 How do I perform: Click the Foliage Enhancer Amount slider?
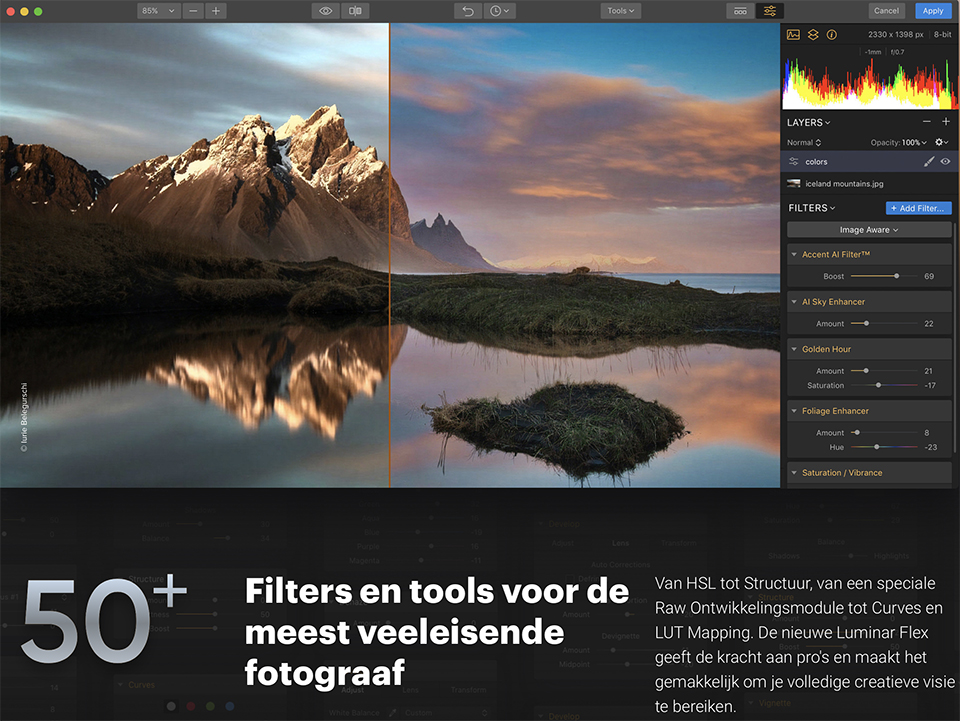tap(883, 433)
